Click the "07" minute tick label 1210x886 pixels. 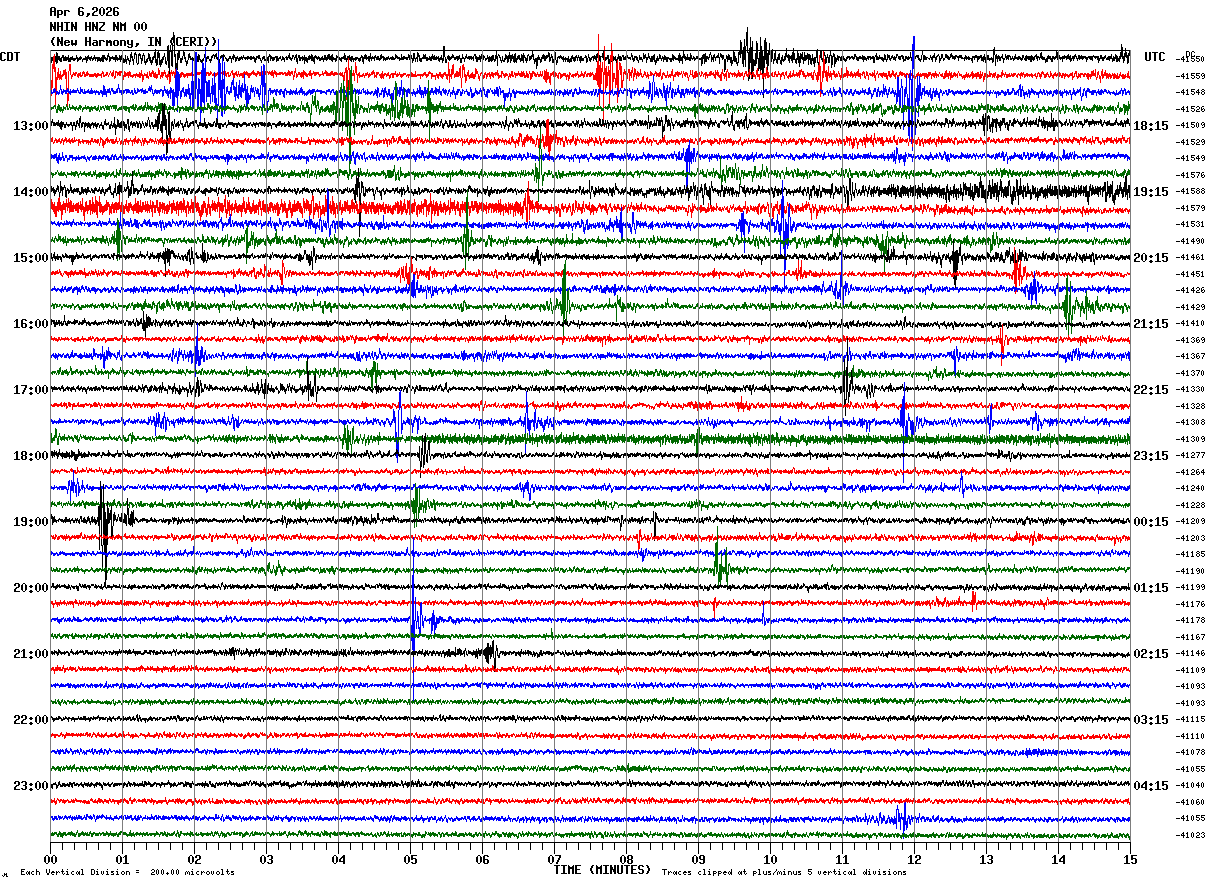coord(554,860)
